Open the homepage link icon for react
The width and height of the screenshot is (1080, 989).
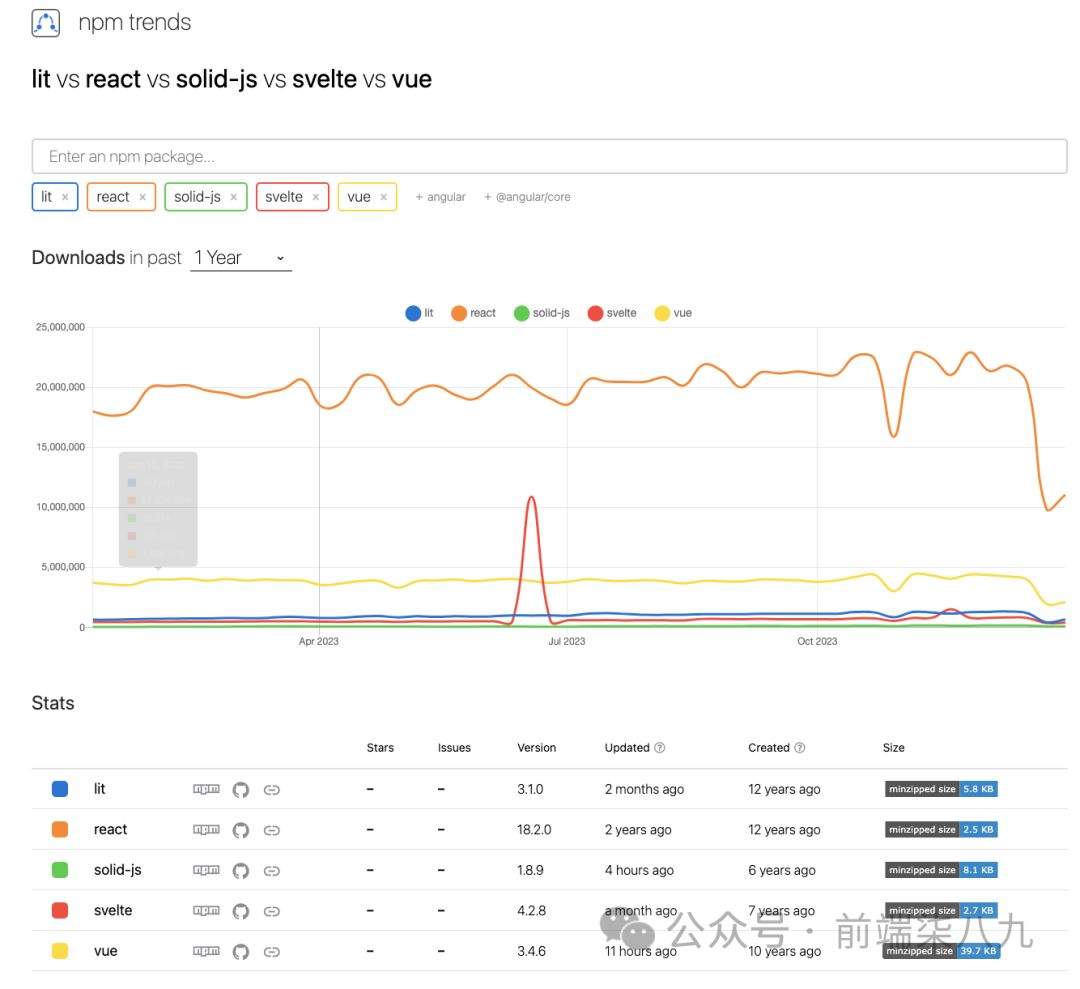pos(271,830)
